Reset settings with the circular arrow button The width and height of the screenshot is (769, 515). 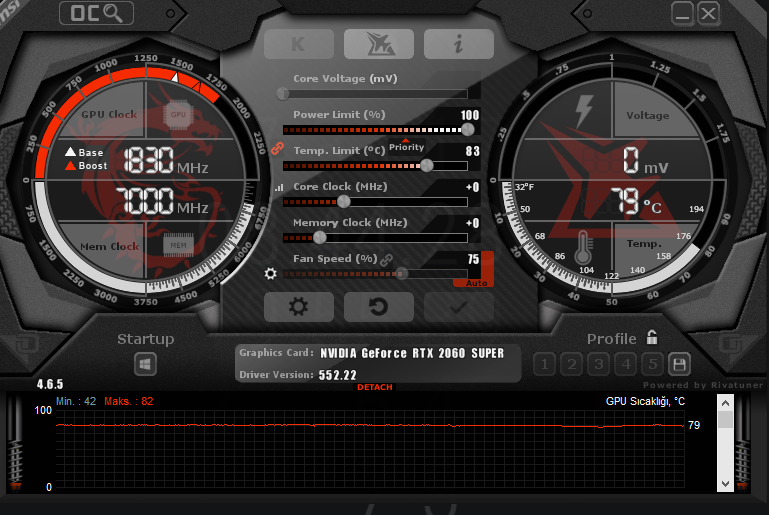point(379,307)
